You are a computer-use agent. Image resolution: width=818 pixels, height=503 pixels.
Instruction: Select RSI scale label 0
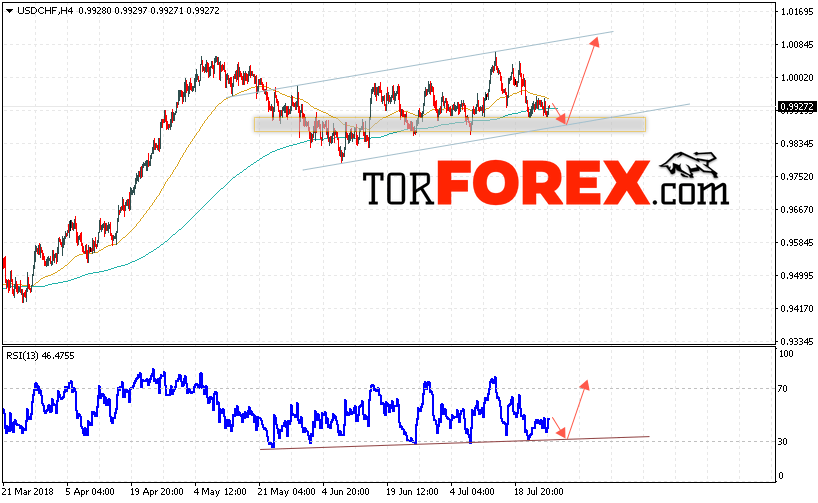781,476
